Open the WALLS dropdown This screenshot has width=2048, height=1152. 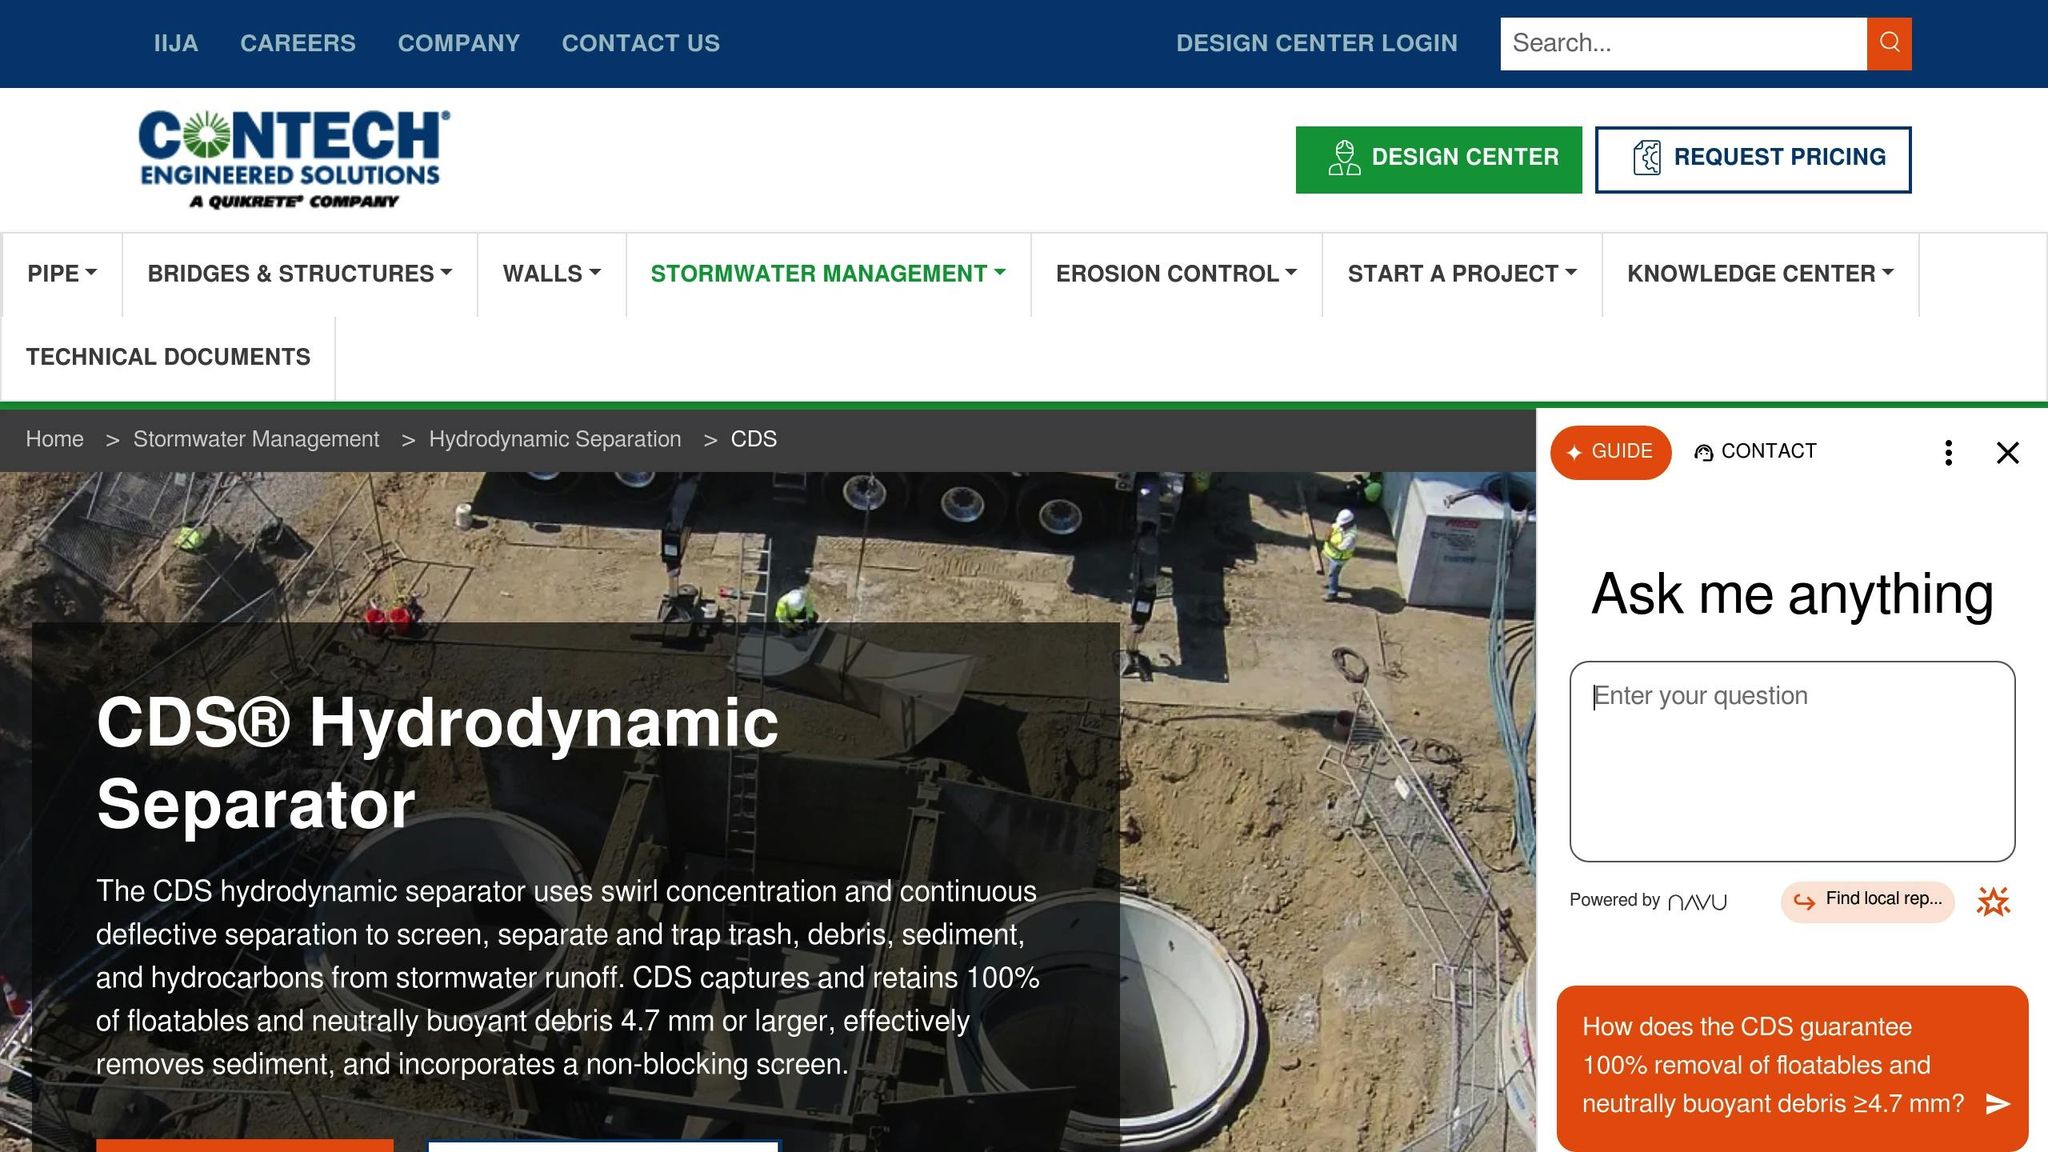pyautogui.click(x=551, y=272)
